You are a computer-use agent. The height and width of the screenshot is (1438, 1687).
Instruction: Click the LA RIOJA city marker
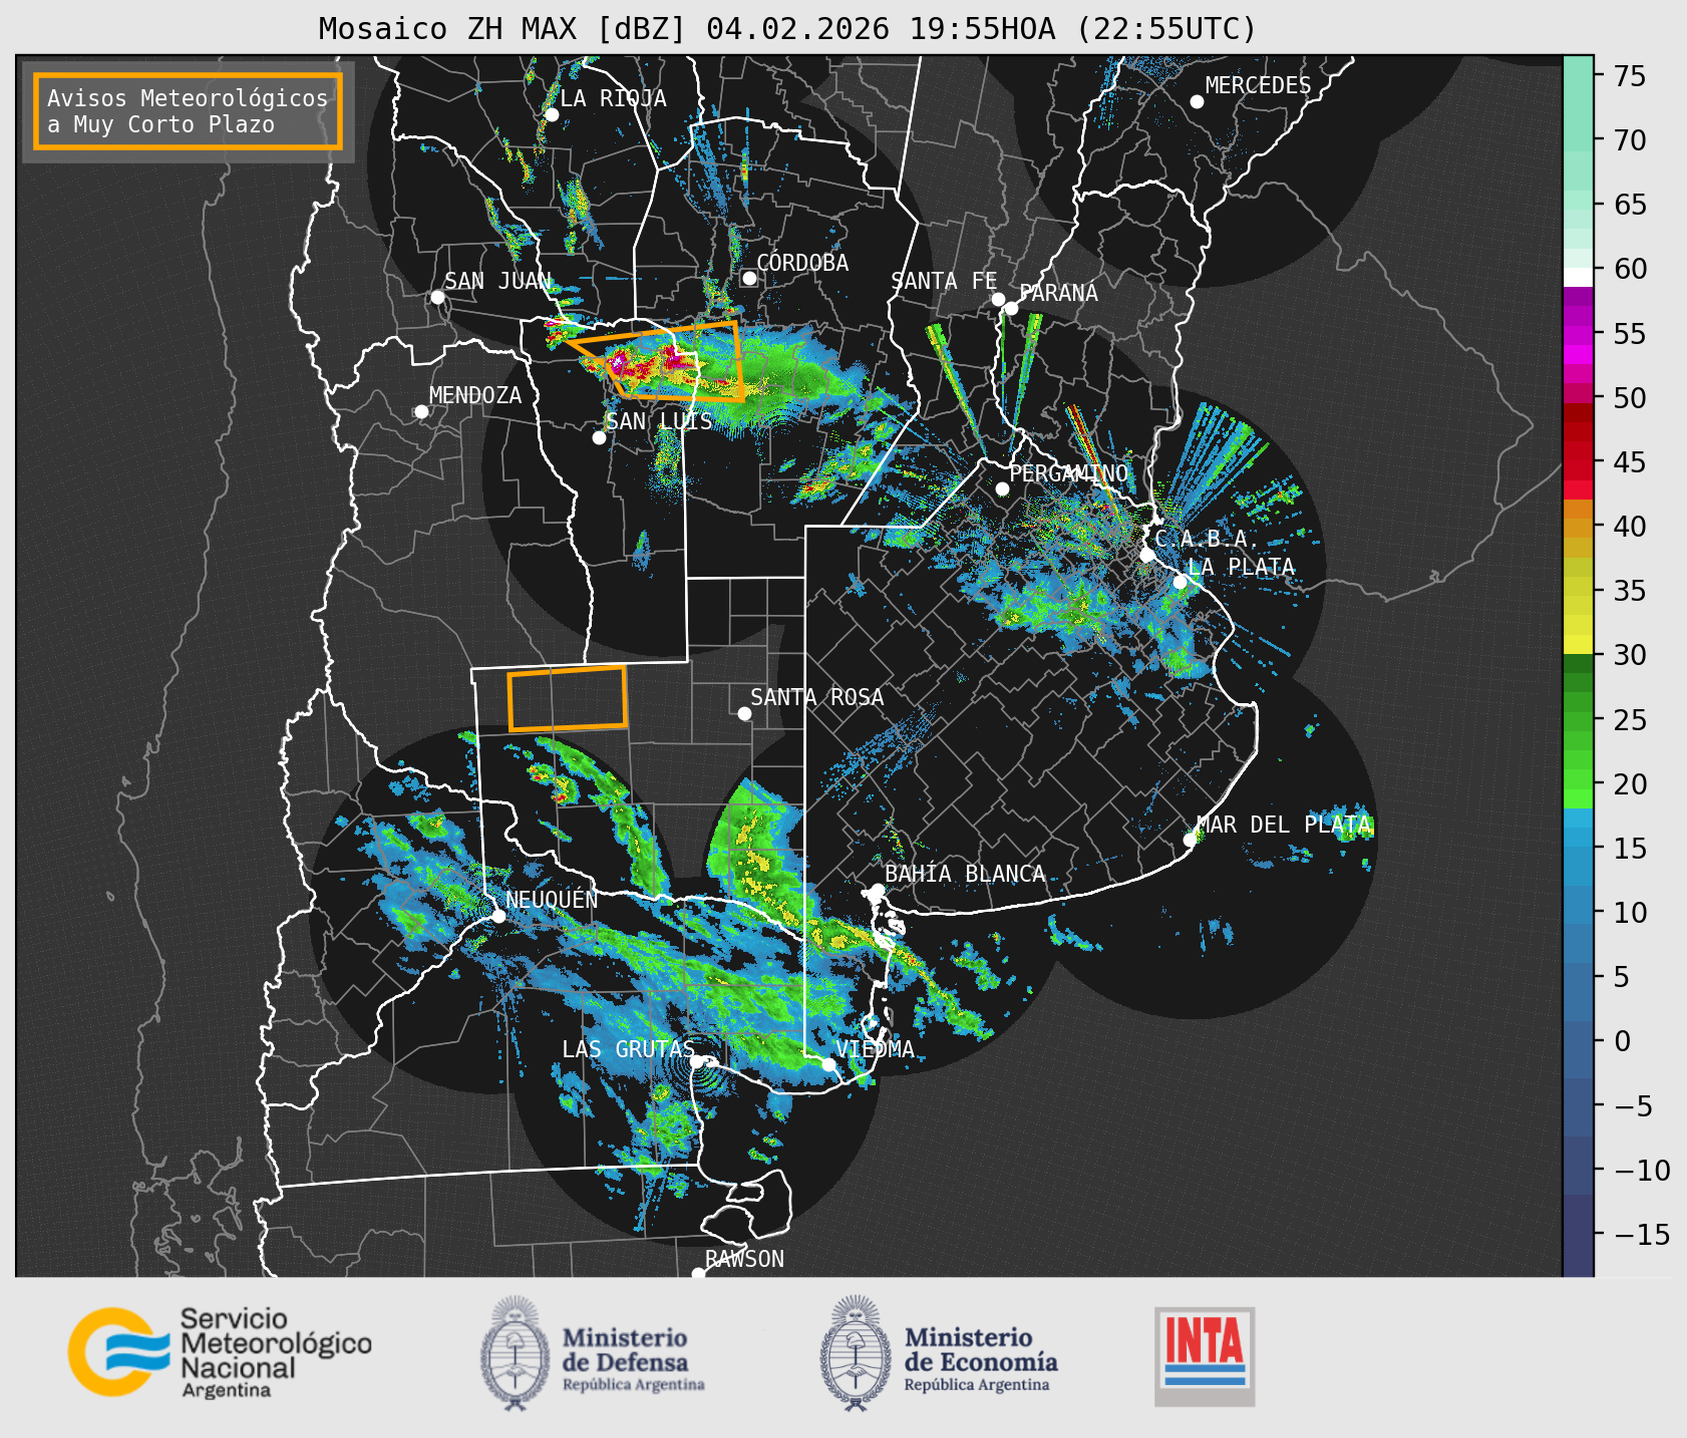point(551,115)
